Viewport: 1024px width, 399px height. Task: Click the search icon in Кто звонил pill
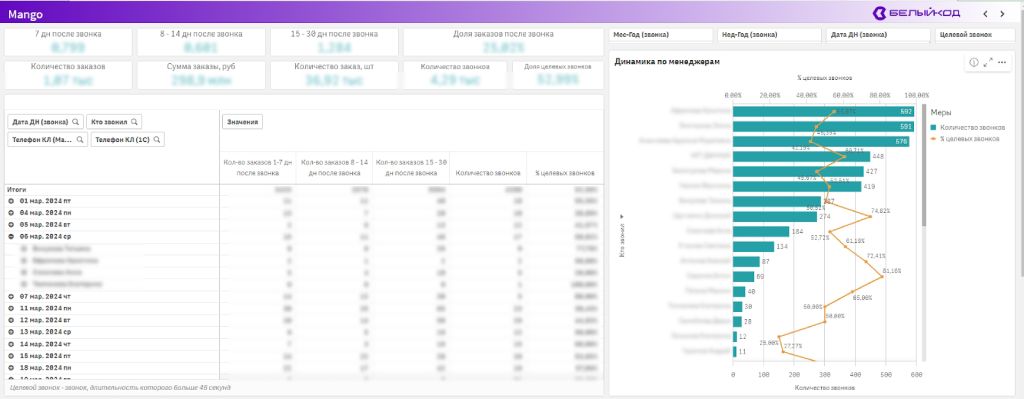pos(135,121)
